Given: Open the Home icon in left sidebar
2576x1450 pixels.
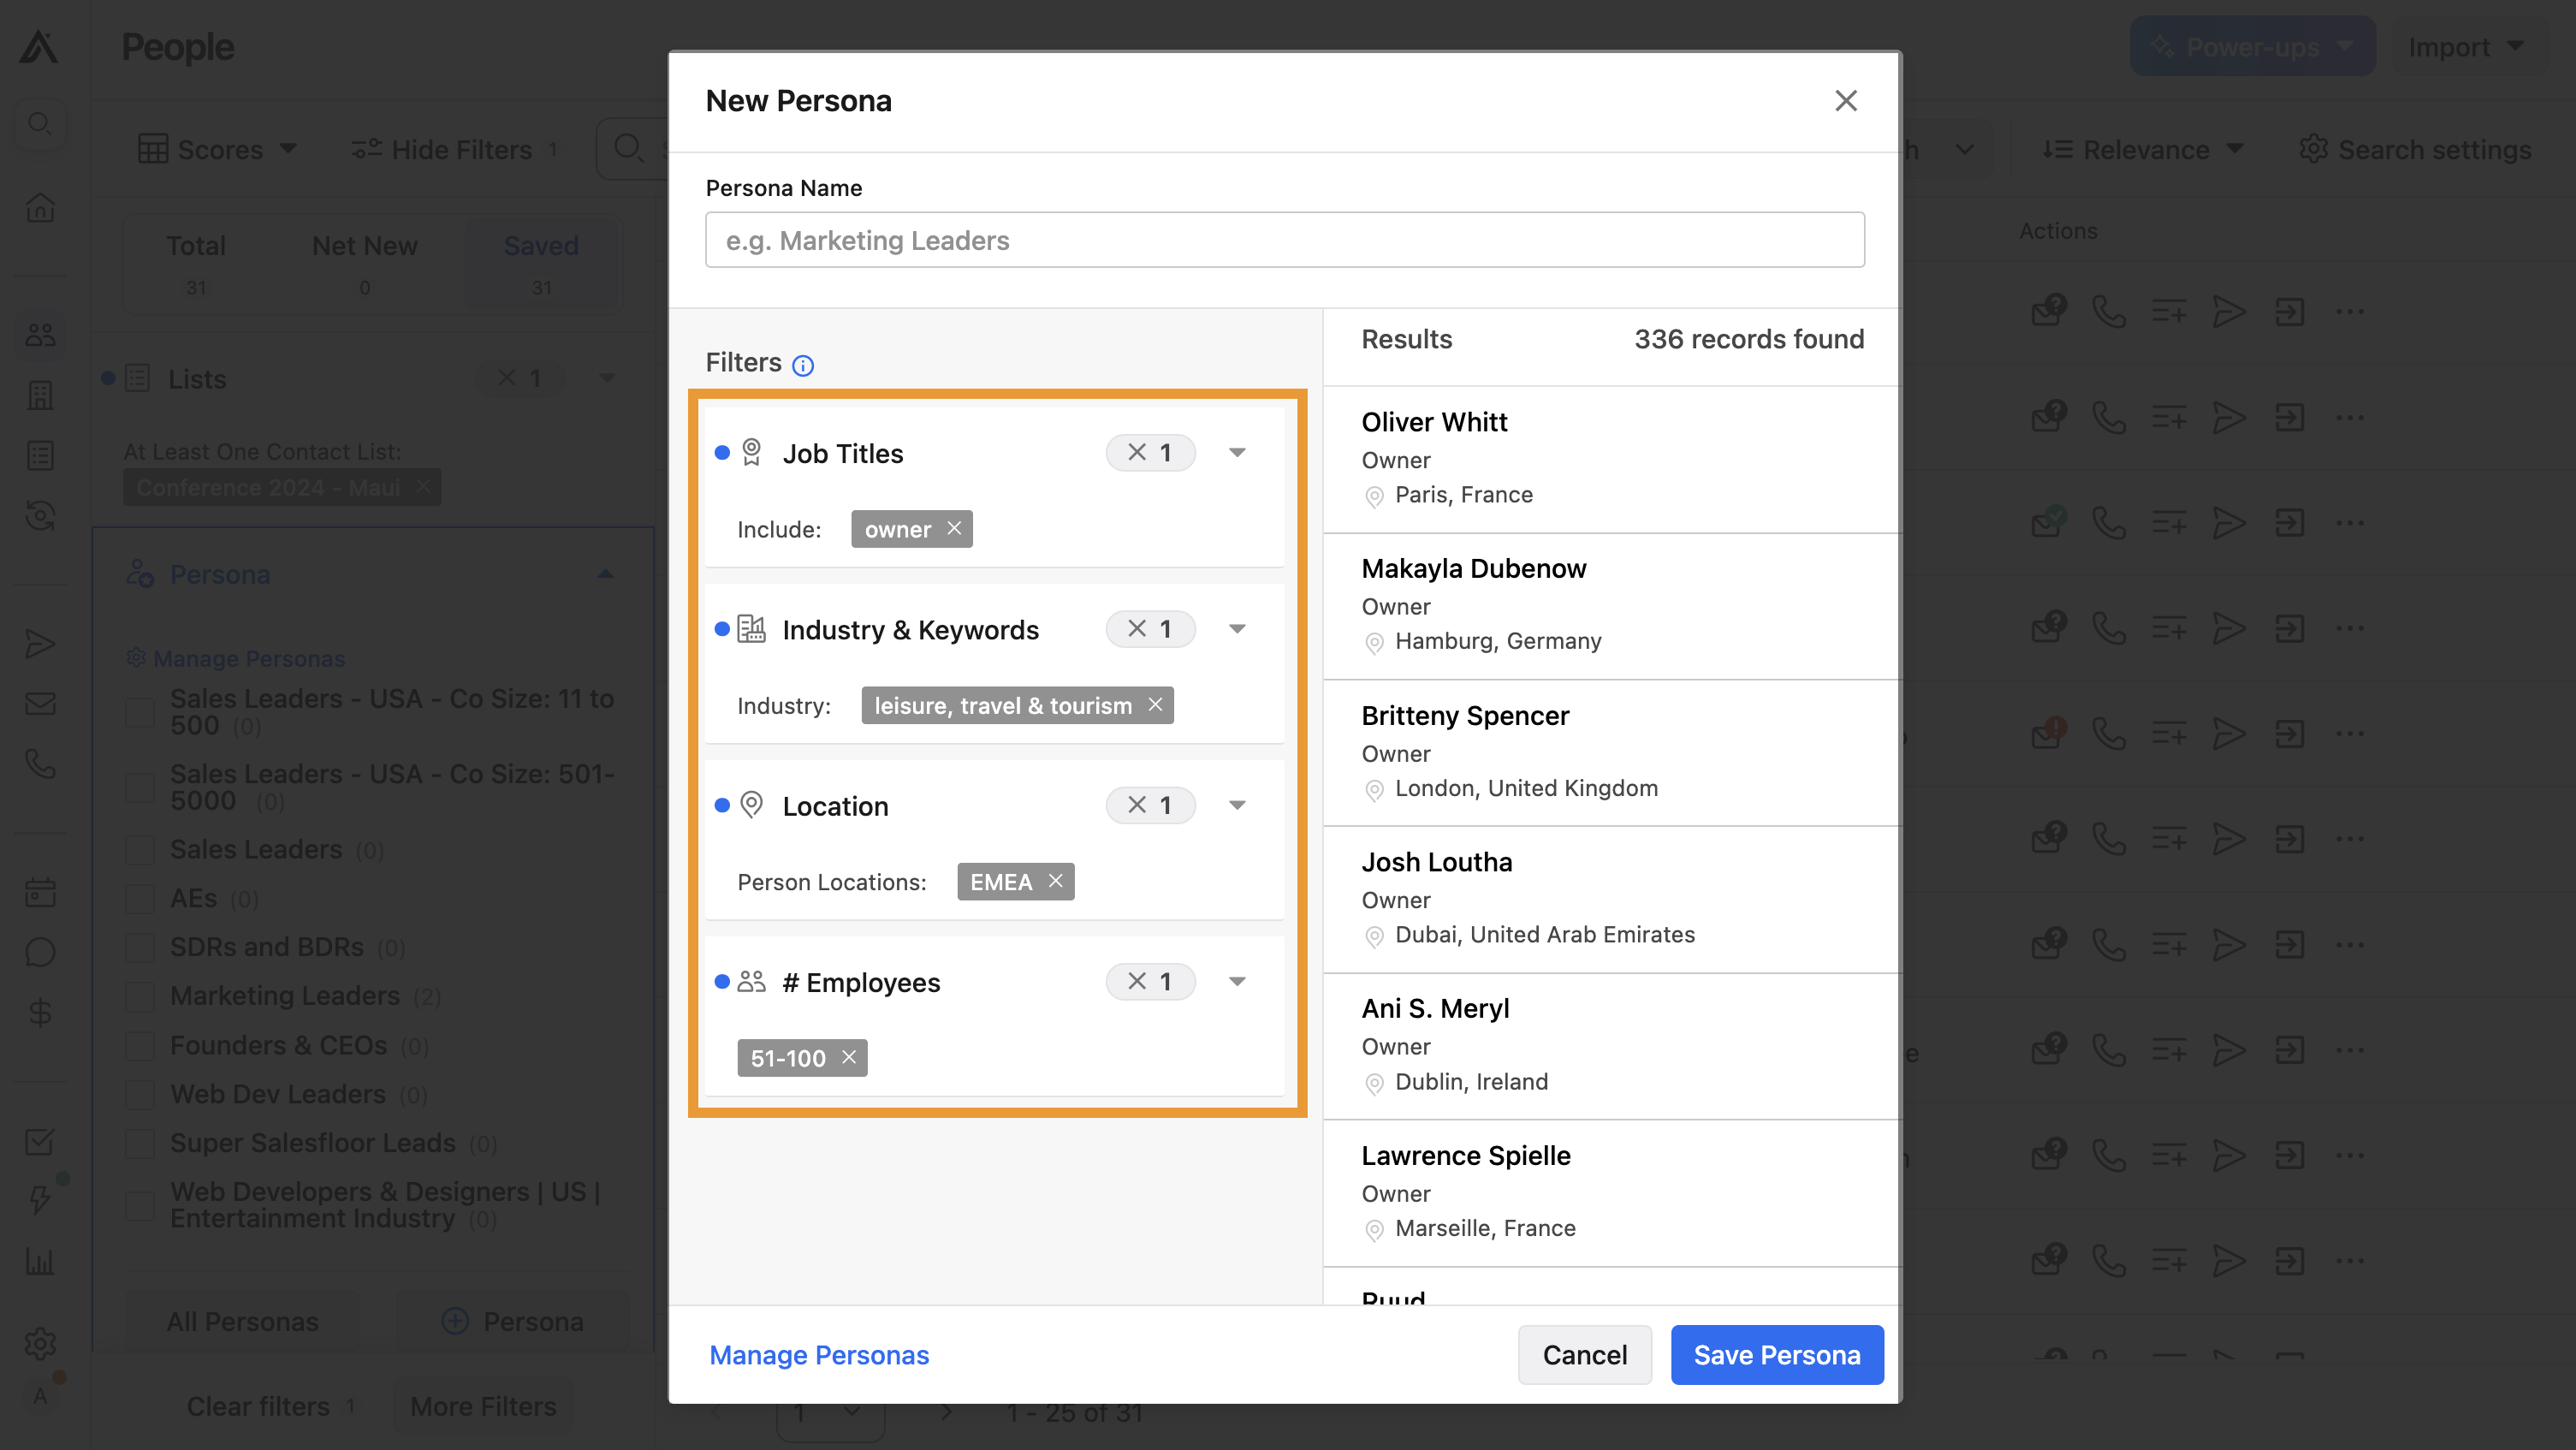Looking at the screenshot, I should coord(40,208).
